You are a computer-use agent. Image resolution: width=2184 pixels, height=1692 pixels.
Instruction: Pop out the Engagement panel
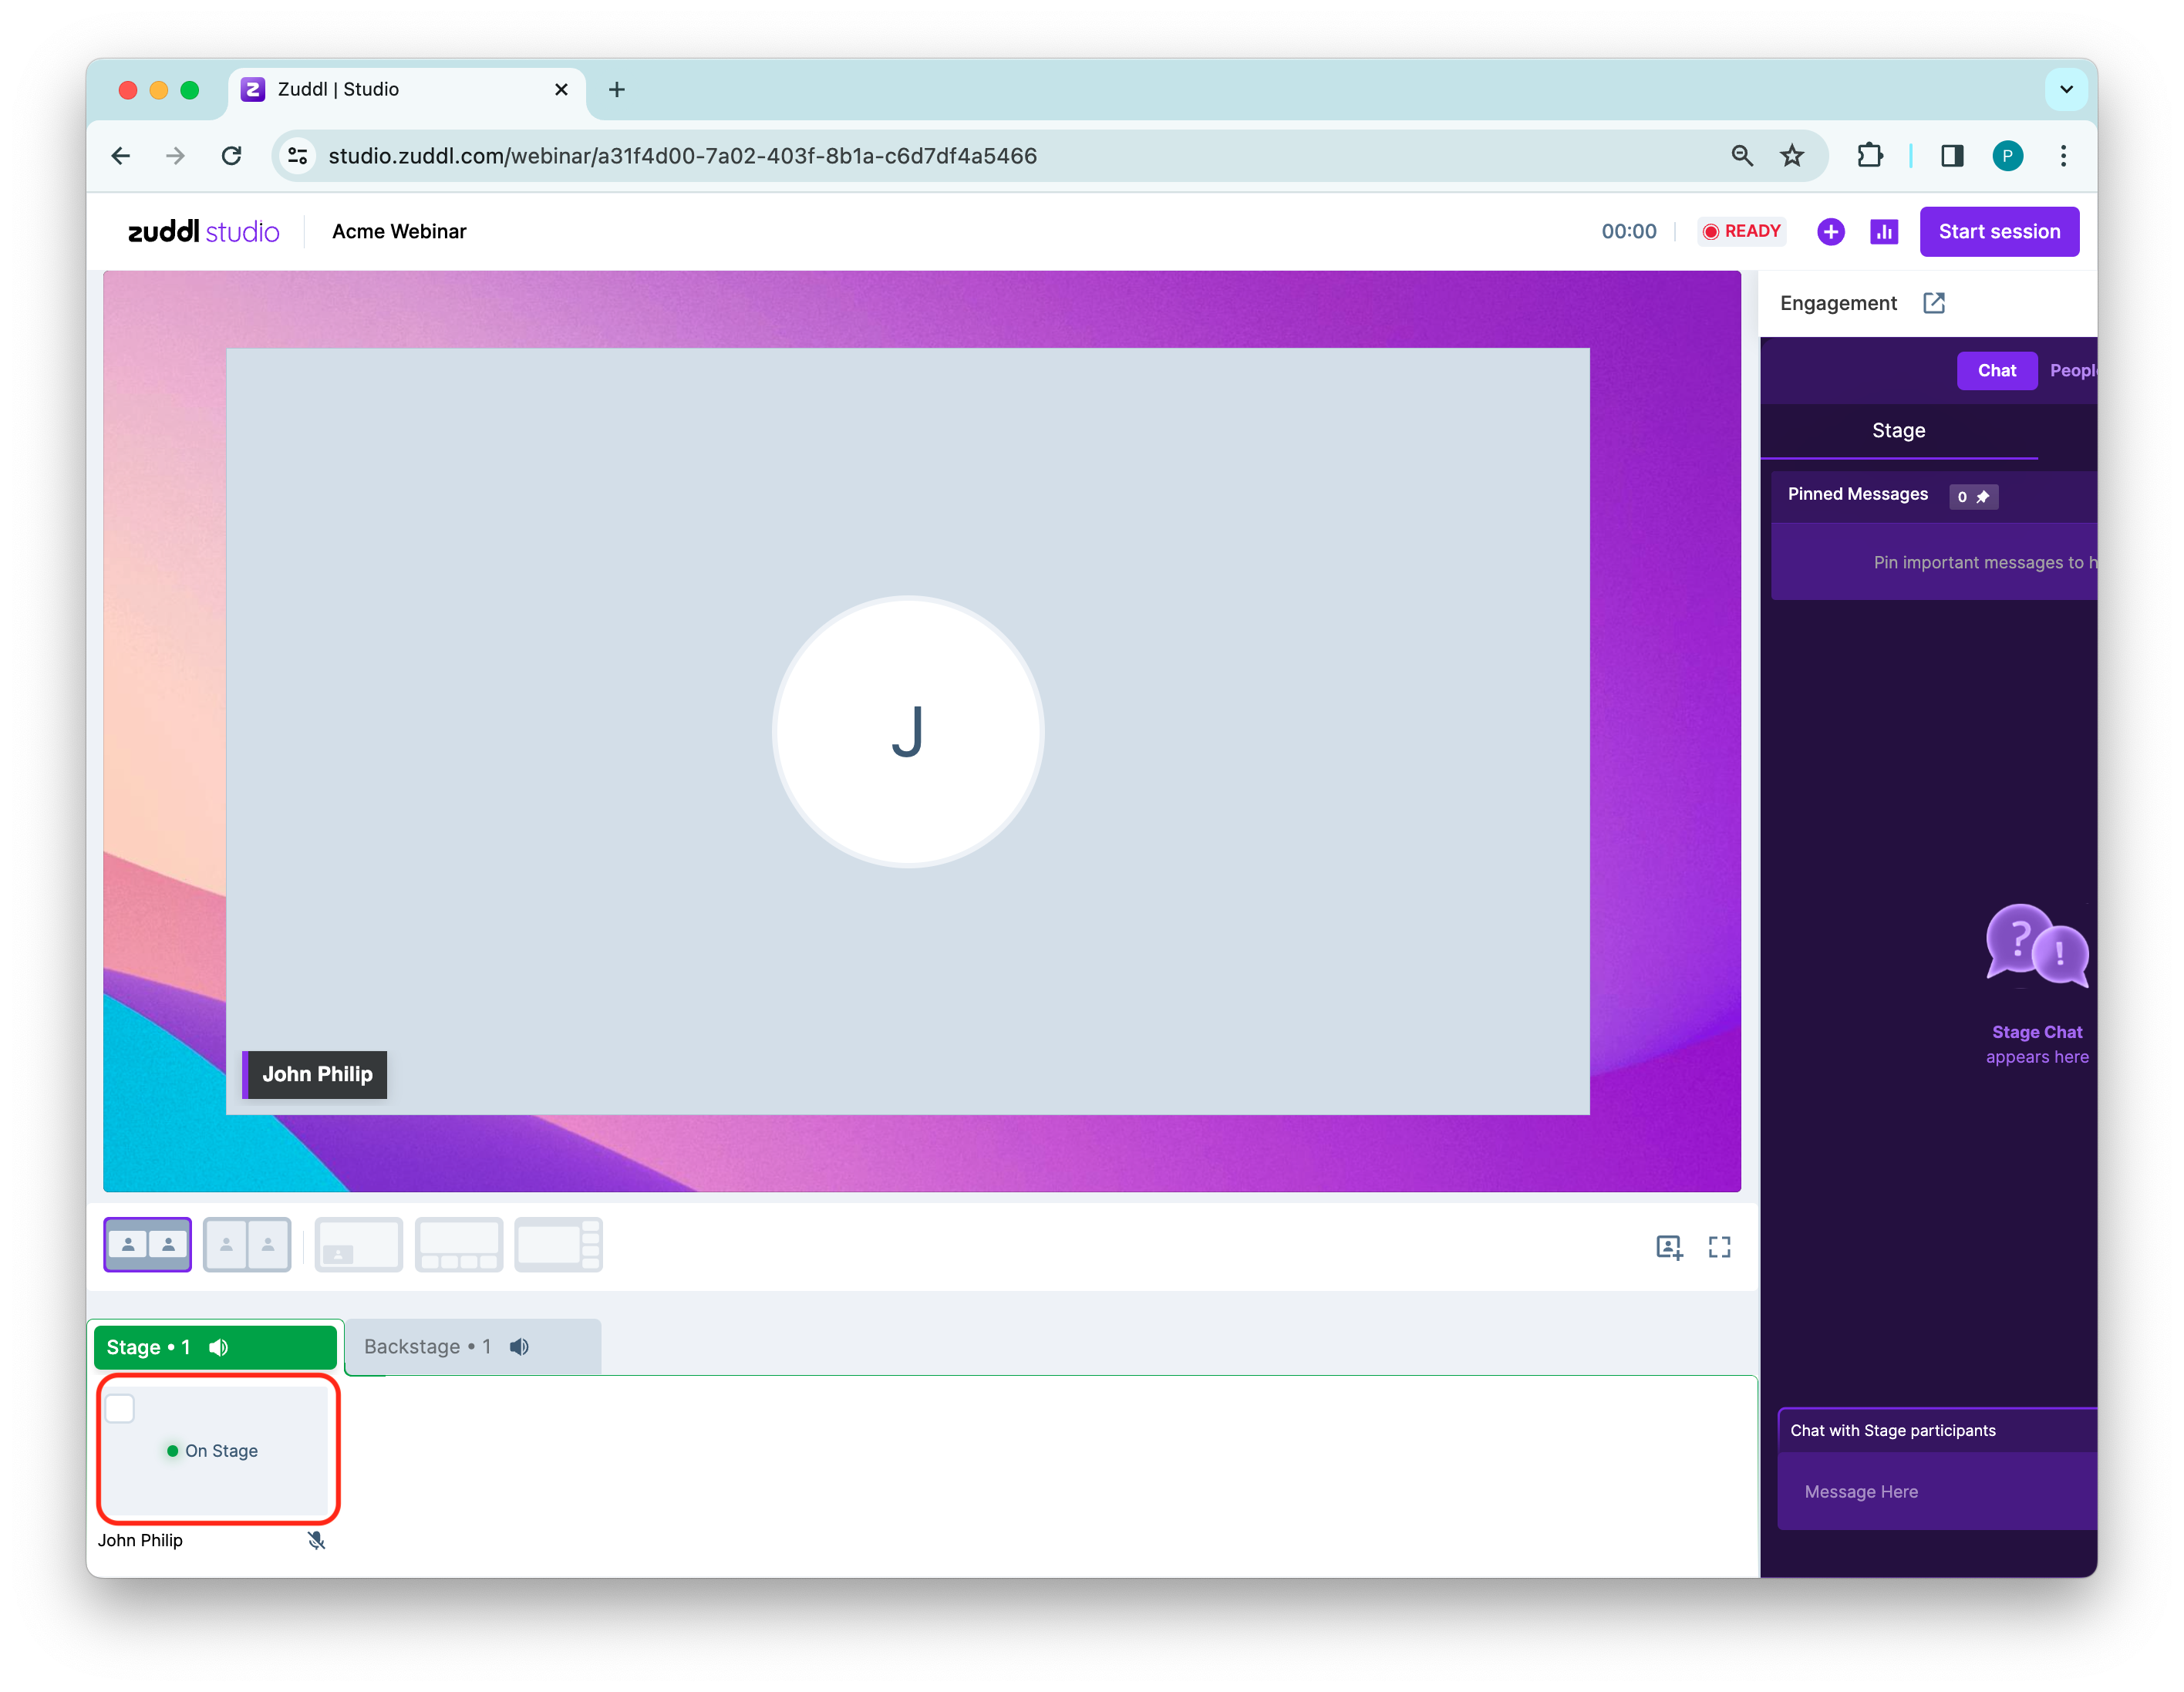pos(1934,303)
